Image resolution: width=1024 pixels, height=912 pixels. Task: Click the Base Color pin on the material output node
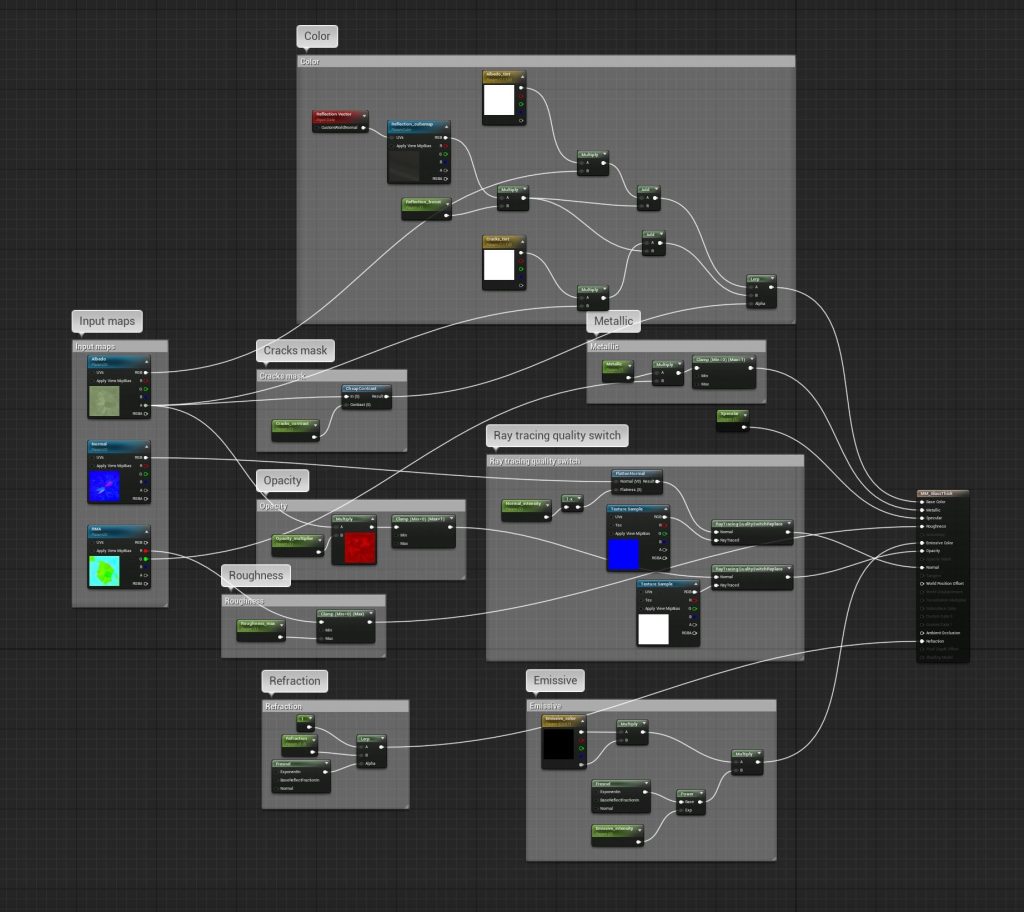coord(921,502)
